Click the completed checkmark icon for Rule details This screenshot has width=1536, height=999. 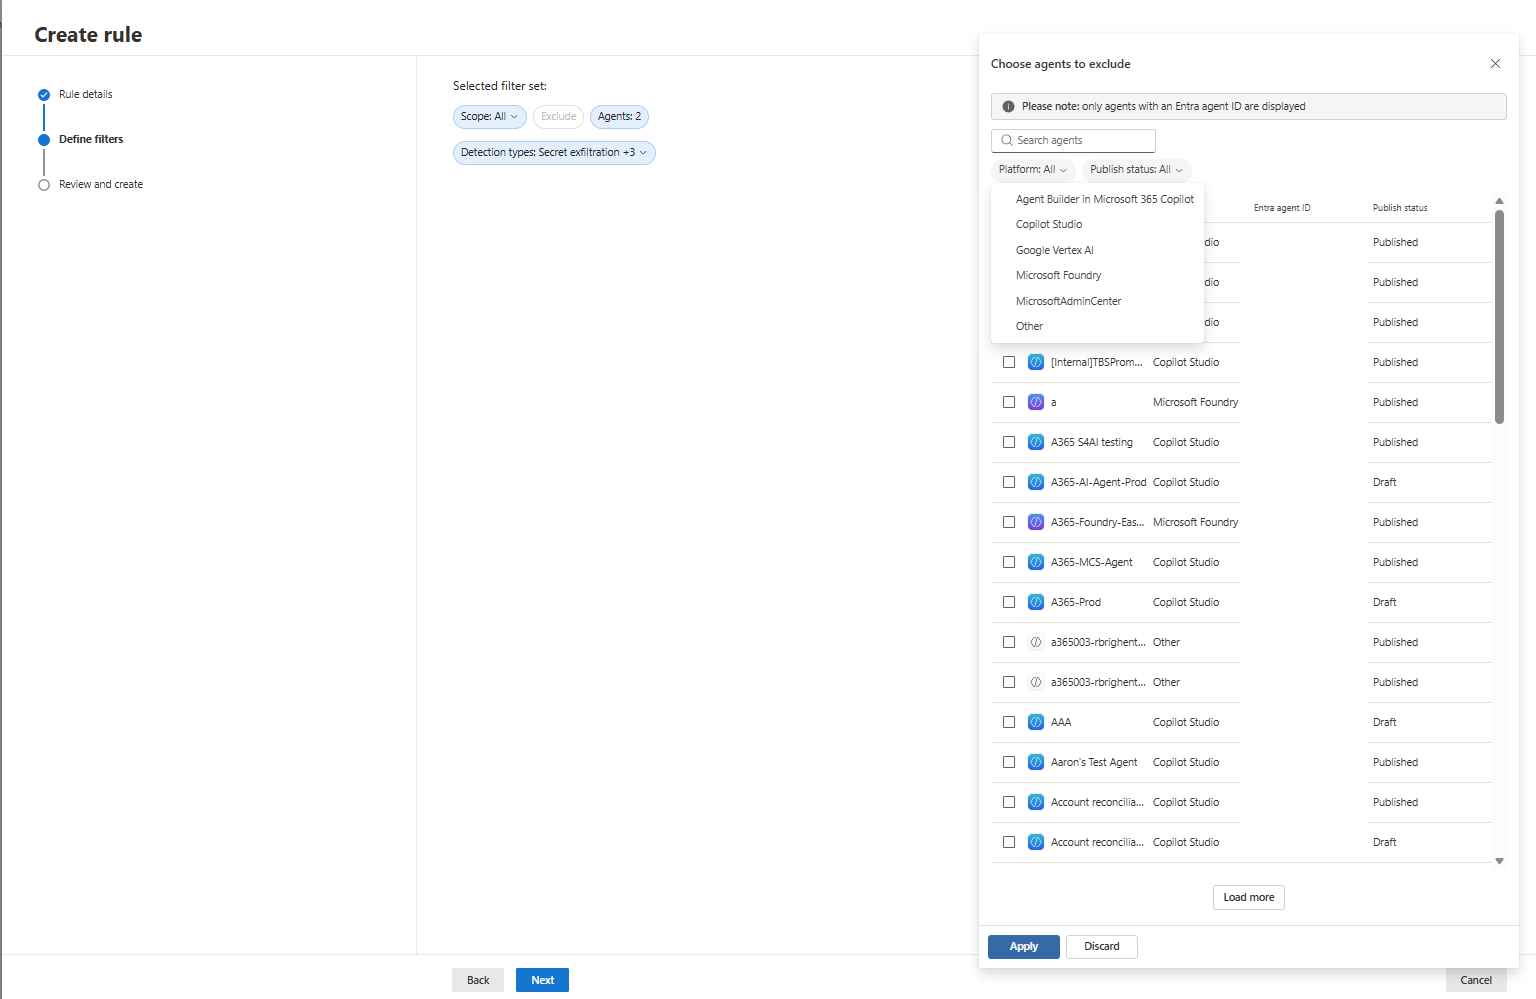pyautogui.click(x=44, y=95)
